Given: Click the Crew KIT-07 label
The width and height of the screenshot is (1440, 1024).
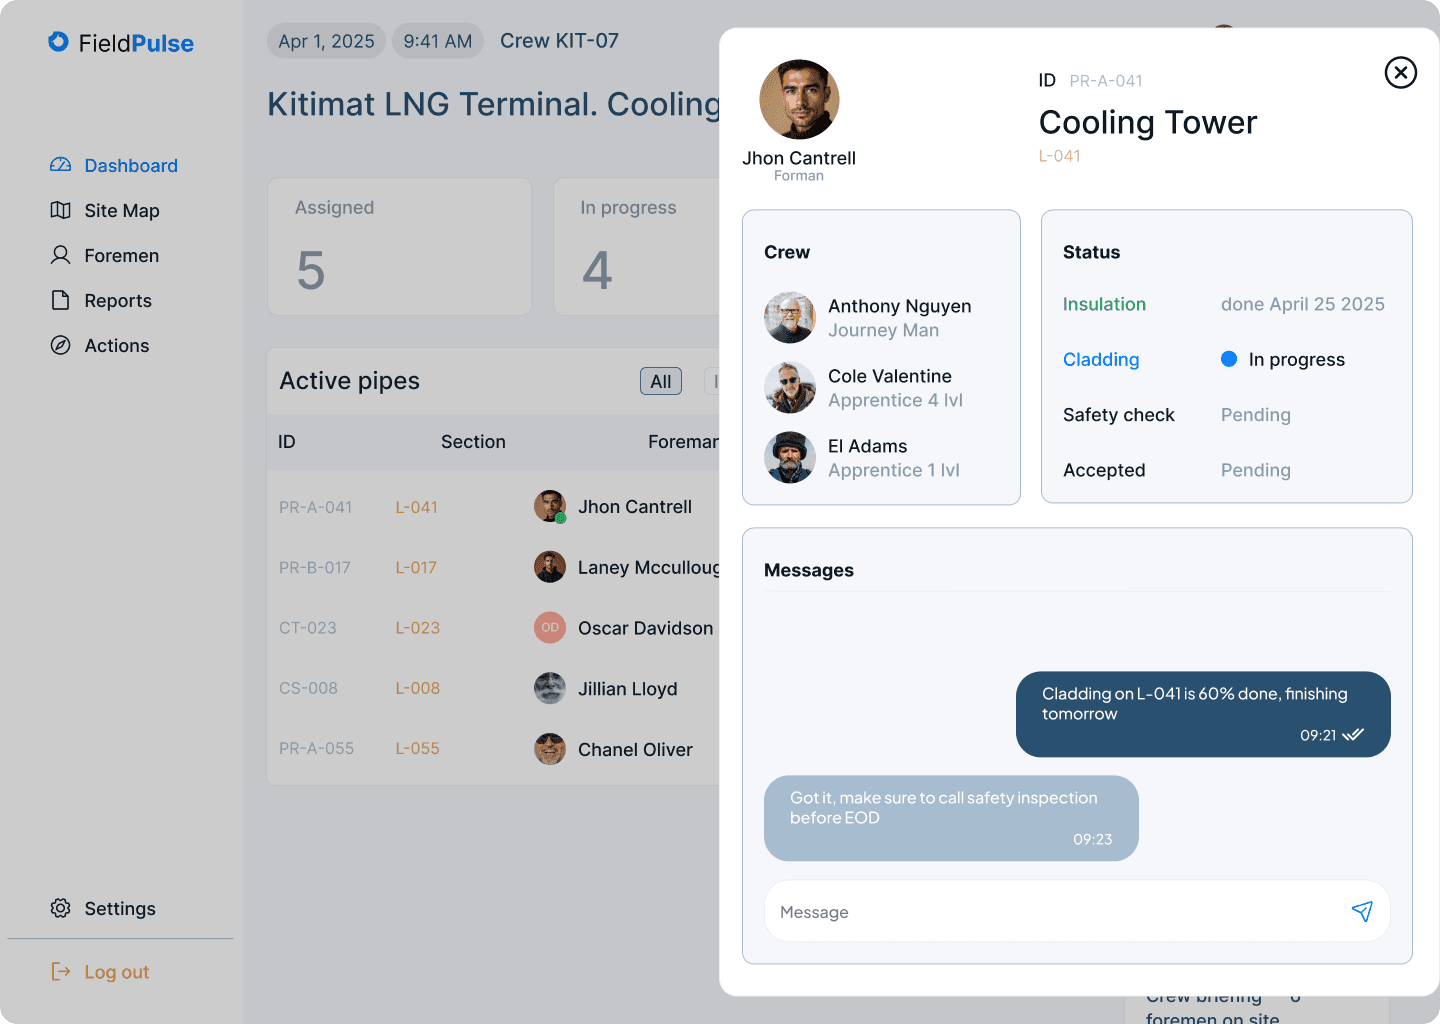Looking at the screenshot, I should pos(559,41).
